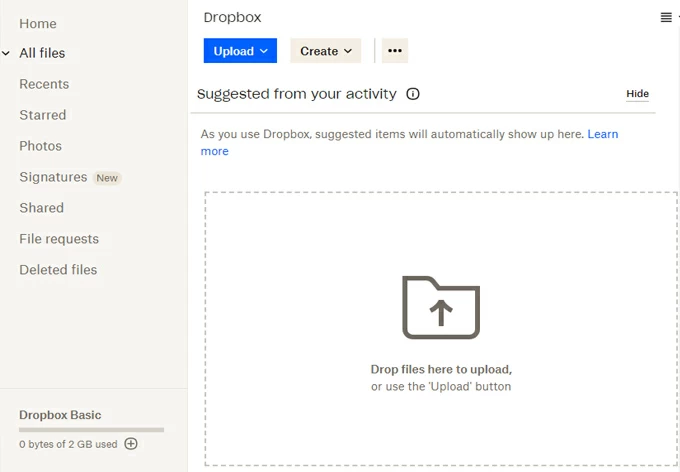Click the storage usage progress bar

point(91,430)
